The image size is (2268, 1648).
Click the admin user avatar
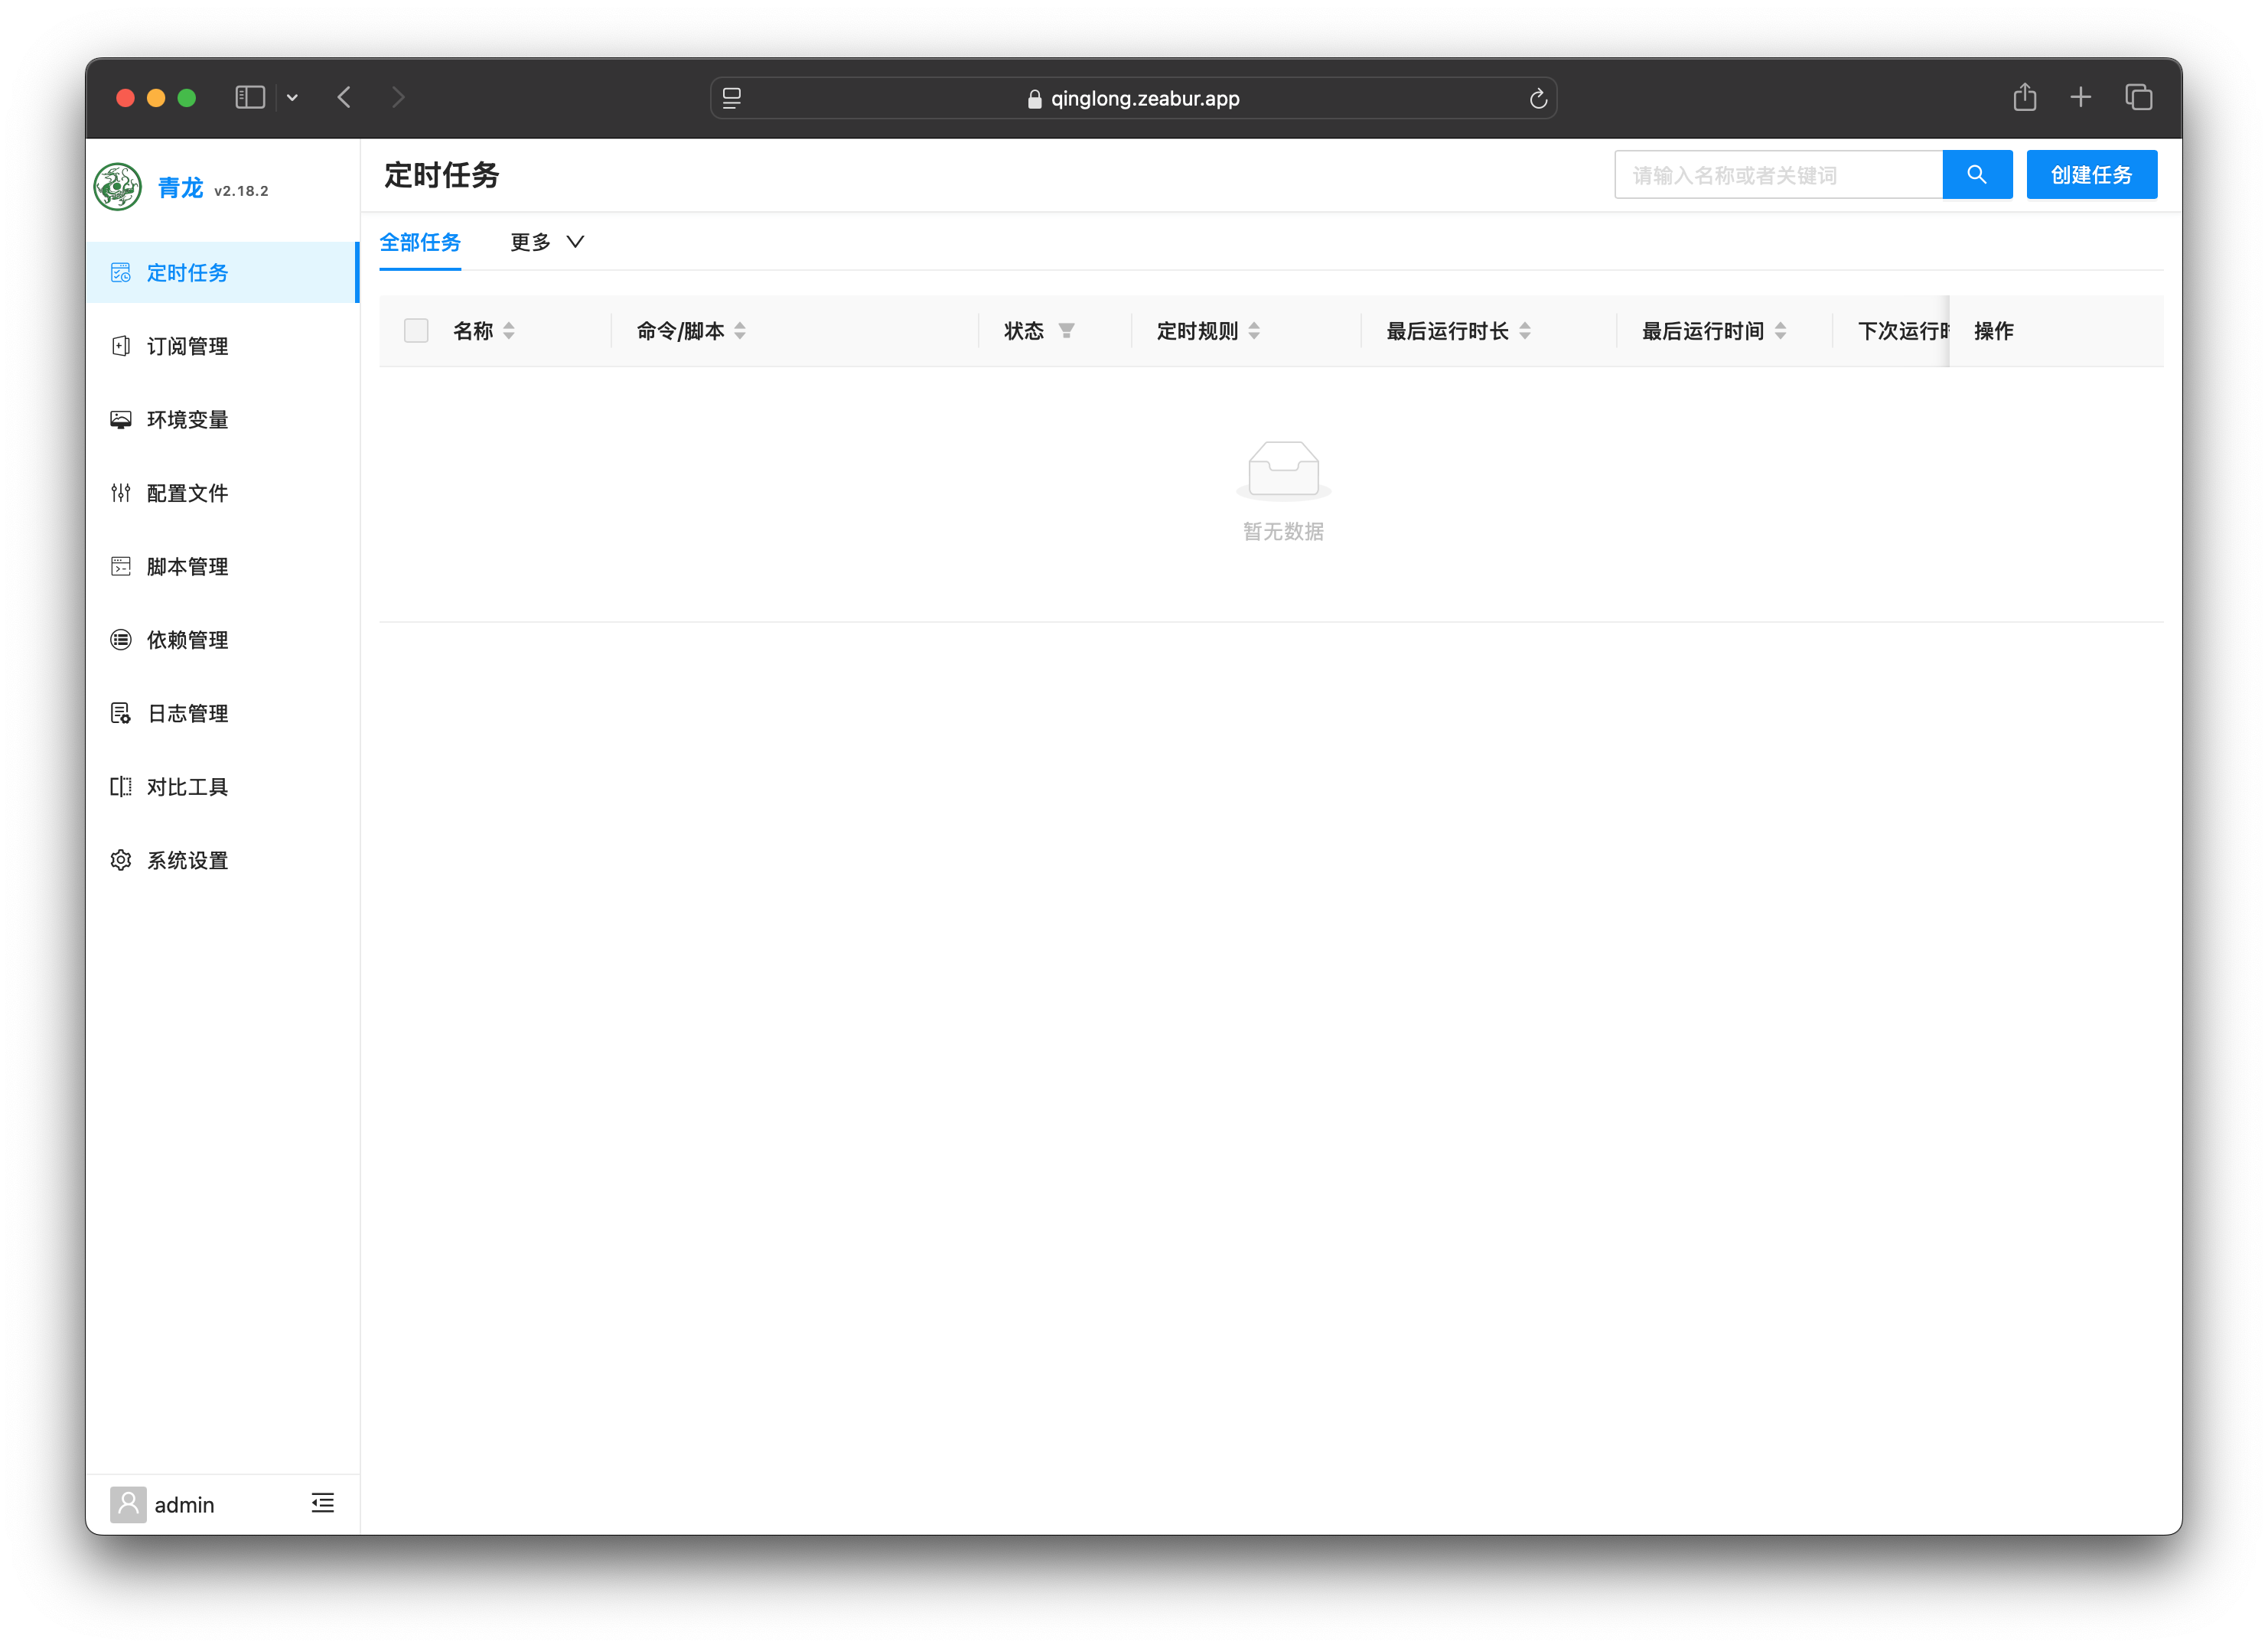(128, 1504)
